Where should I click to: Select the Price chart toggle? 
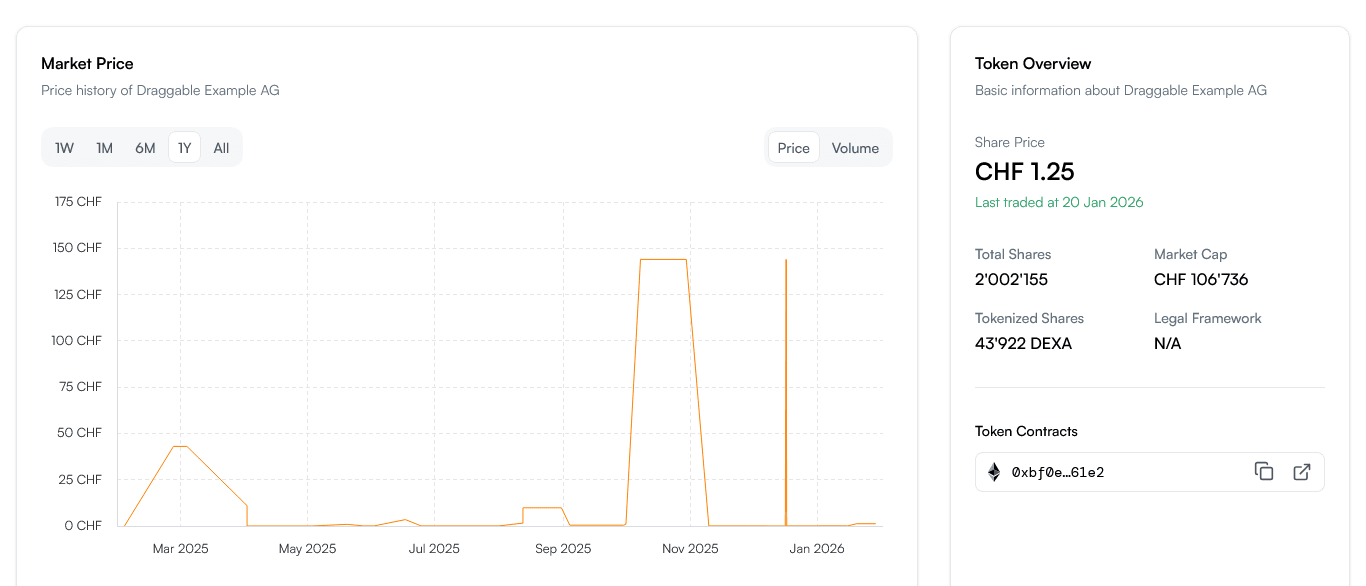793,148
